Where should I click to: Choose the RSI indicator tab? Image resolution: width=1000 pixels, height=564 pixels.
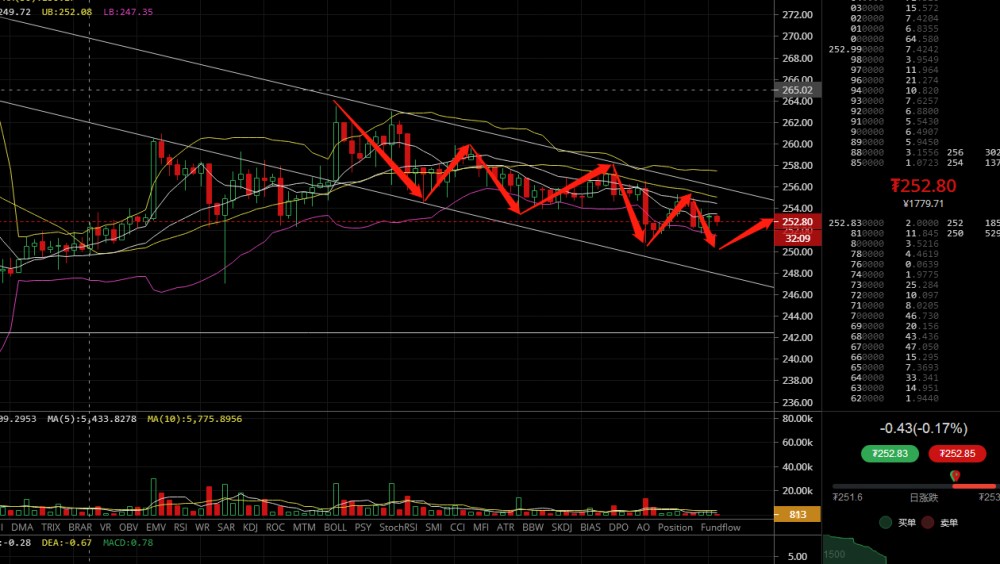(180, 527)
